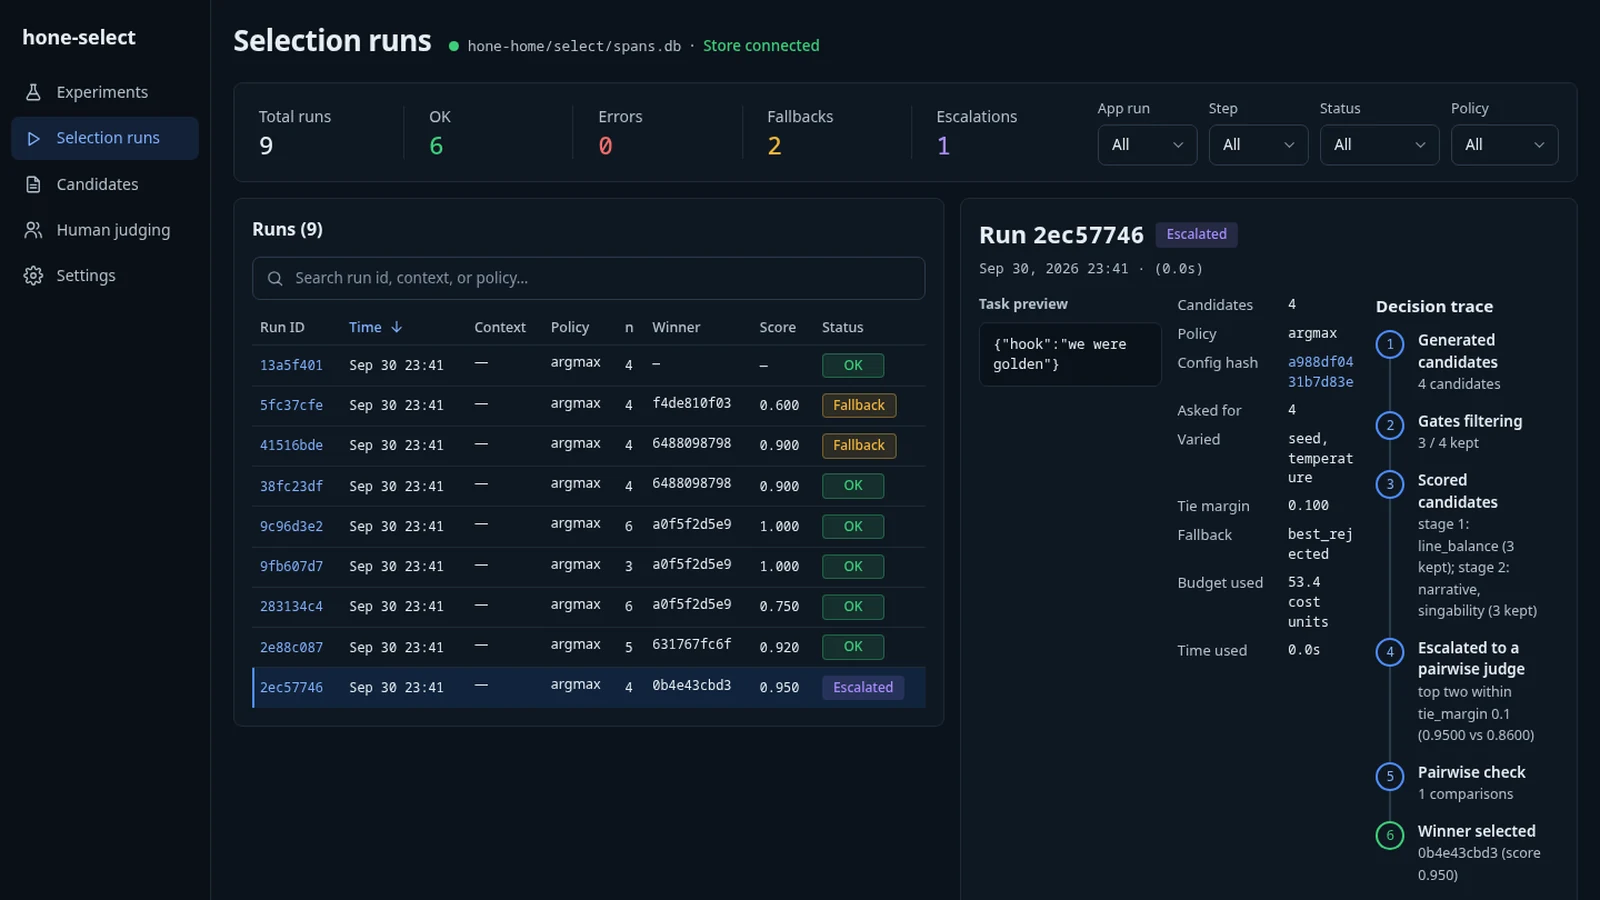Open the Step filter dropdown
The height and width of the screenshot is (900, 1600).
click(1258, 145)
